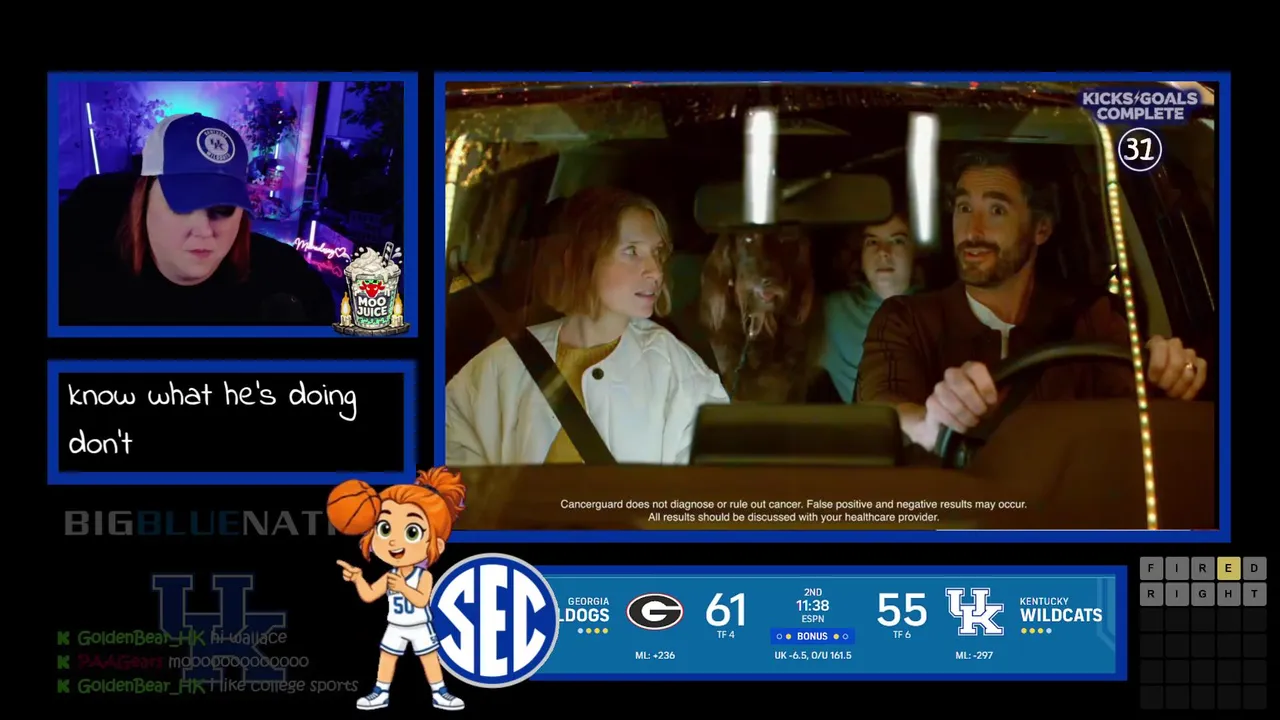The width and height of the screenshot is (1280, 720).
Task: Click the TF 6 team fouls label
Action: pyautogui.click(x=901, y=635)
